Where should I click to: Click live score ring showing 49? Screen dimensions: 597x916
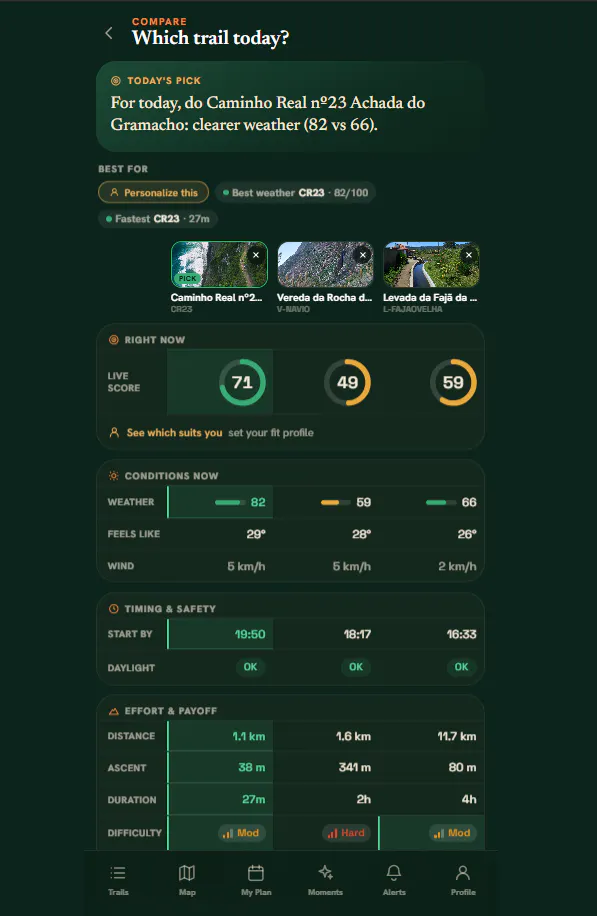348,382
